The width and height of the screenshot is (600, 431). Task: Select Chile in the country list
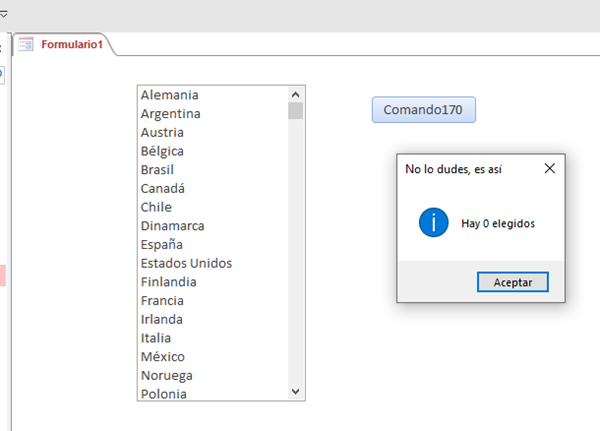point(212,207)
